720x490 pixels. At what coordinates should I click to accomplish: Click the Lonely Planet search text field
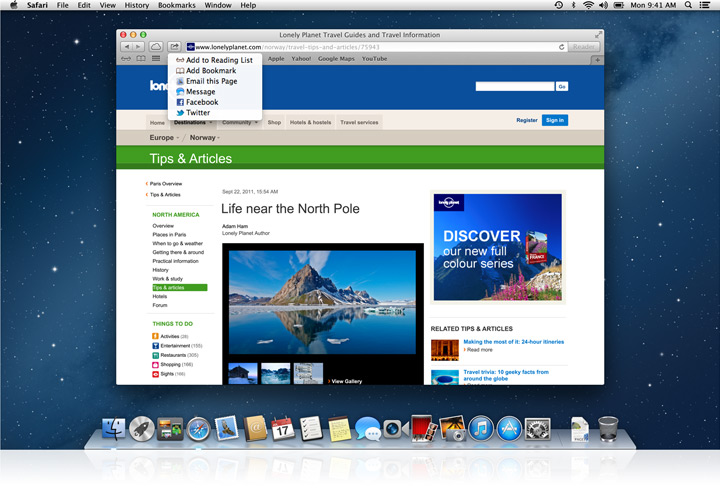tap(515, 87)
